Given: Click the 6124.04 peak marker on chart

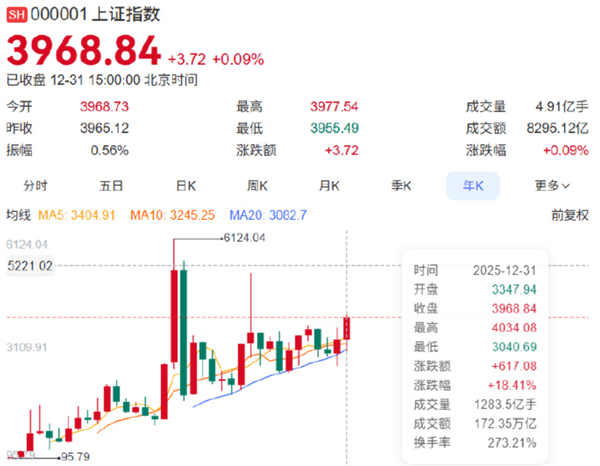Looking at the screenshot, I should tap(244, 238).
